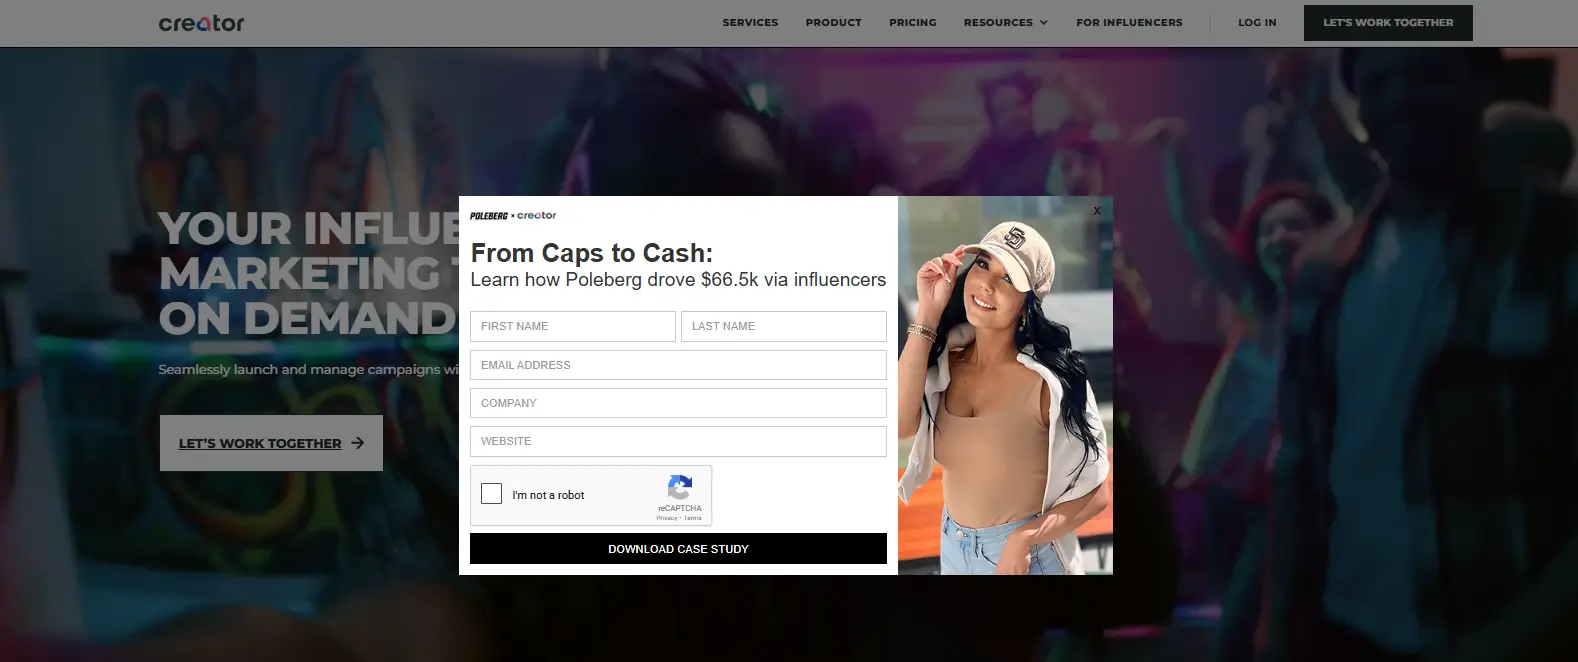
Task: Click the woman in cap photo
Action: pos(1005,386)
